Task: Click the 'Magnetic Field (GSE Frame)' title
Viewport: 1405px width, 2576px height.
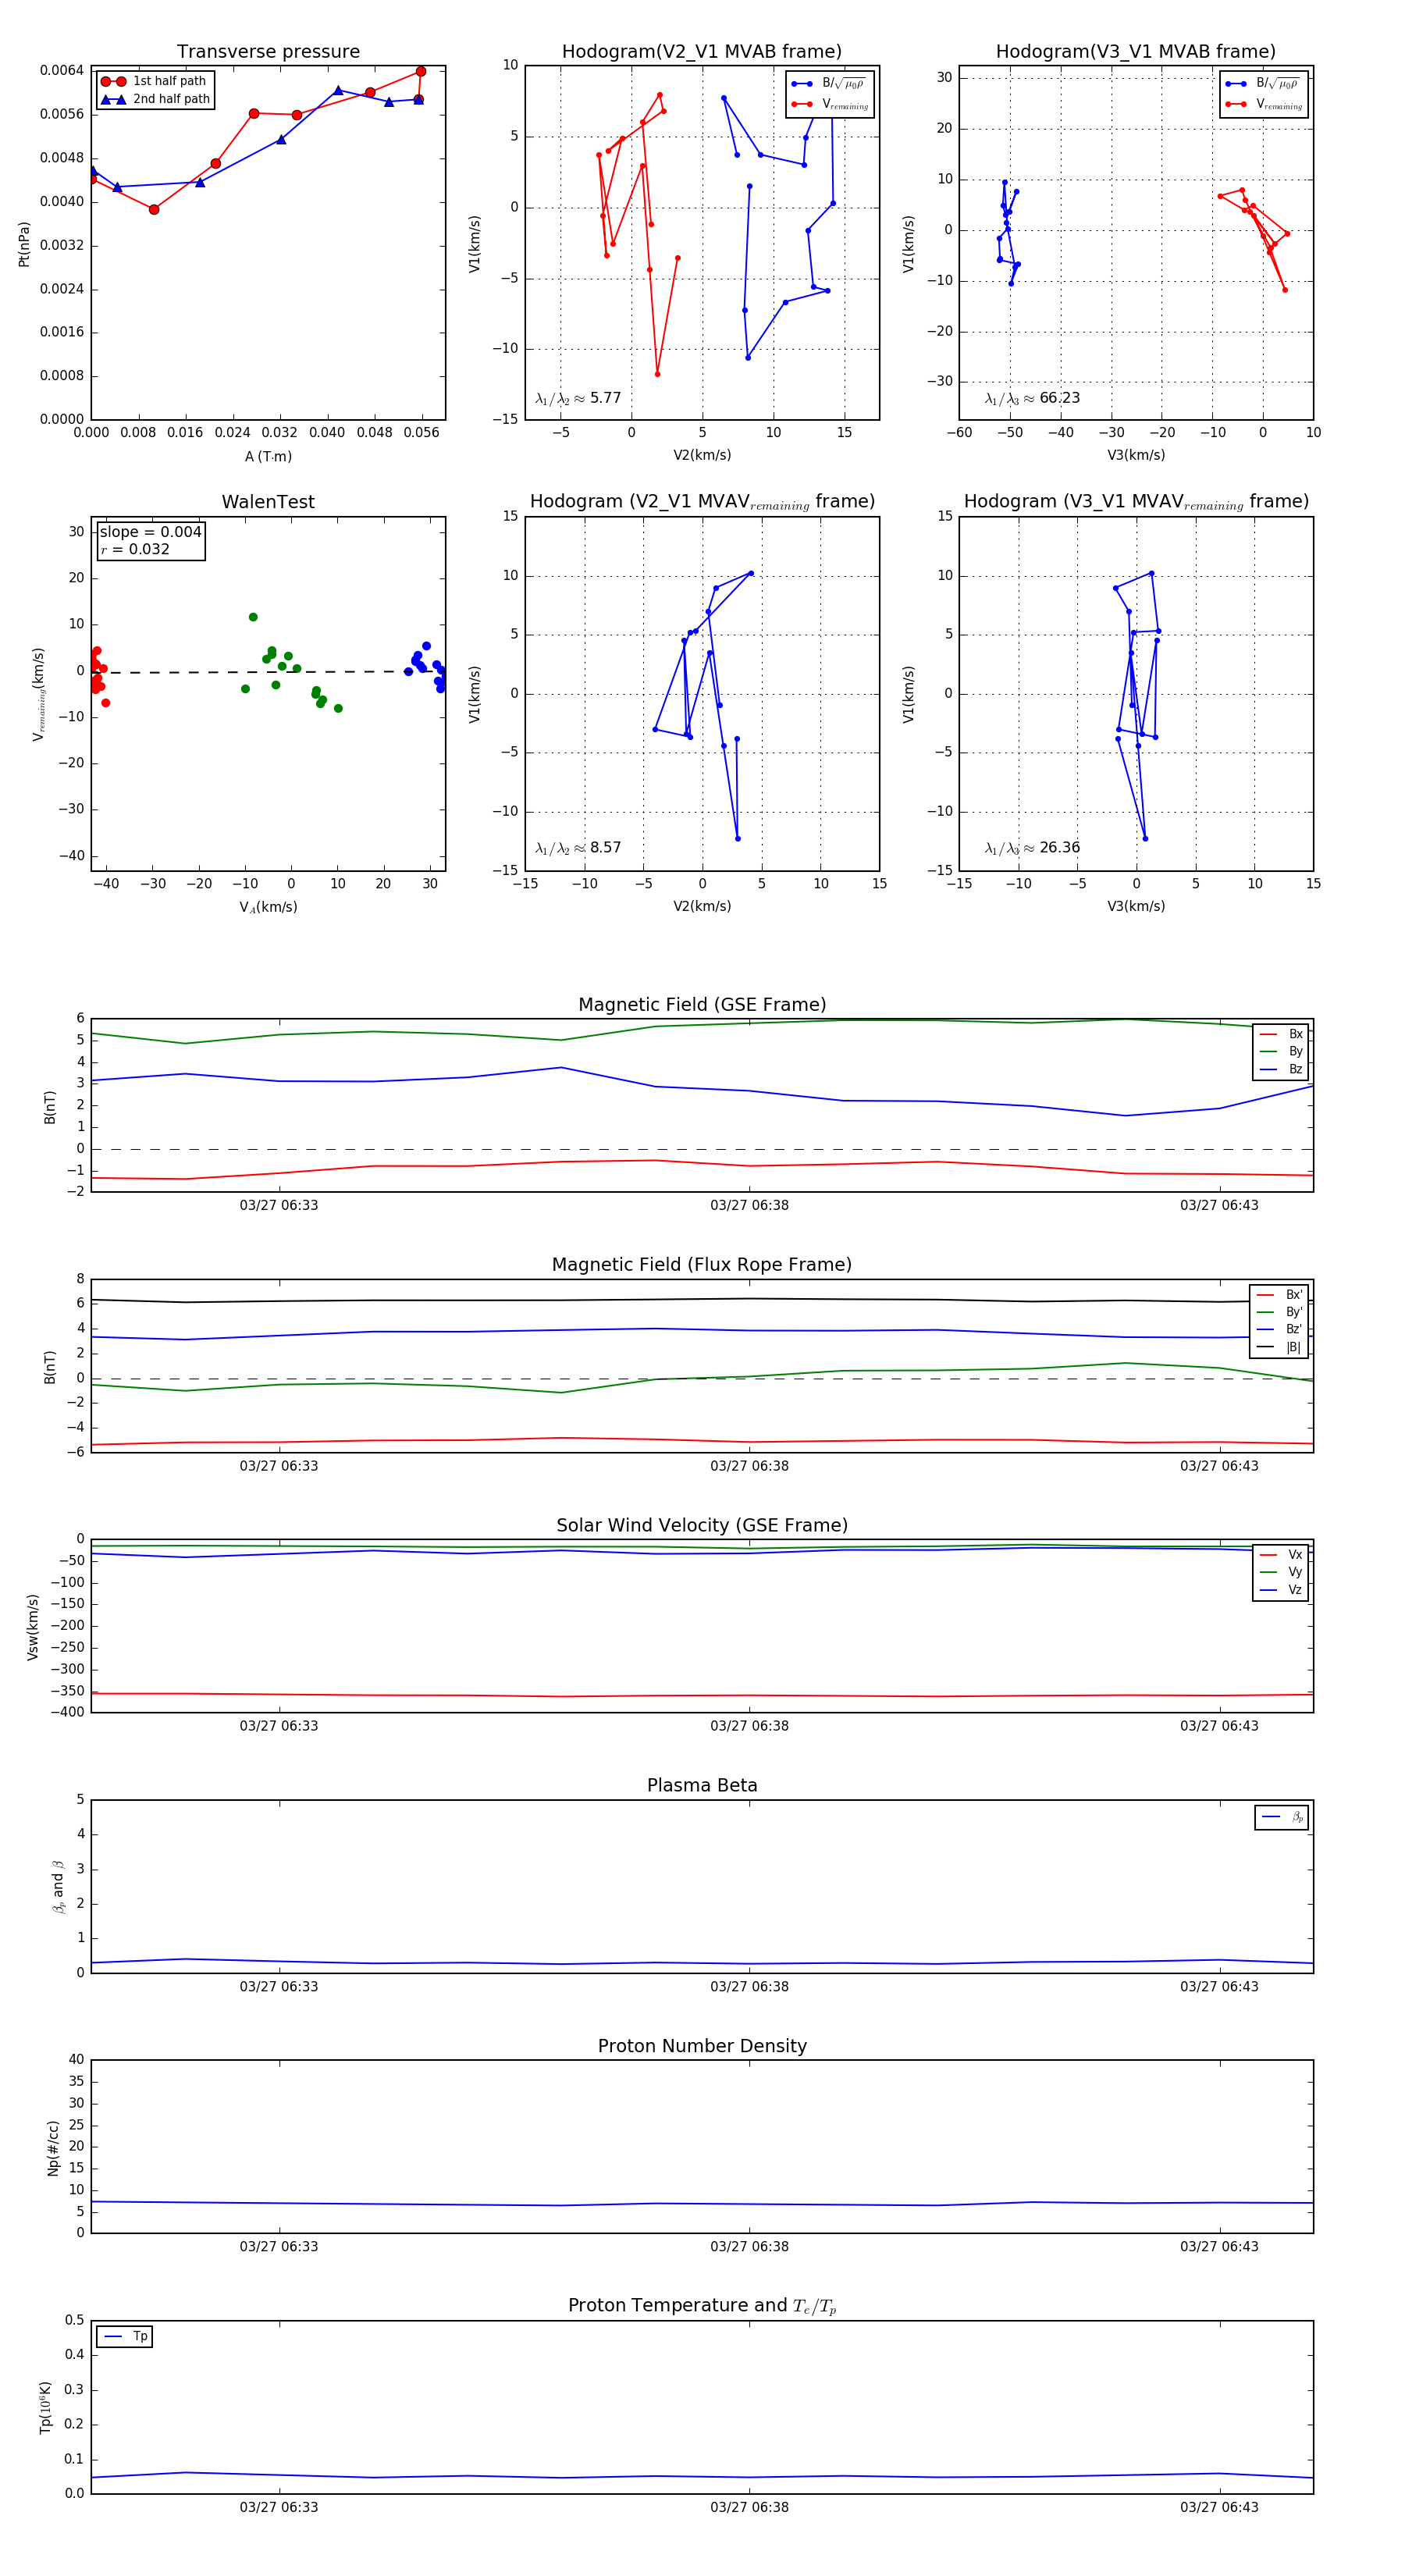Action: click(702, 1005)
